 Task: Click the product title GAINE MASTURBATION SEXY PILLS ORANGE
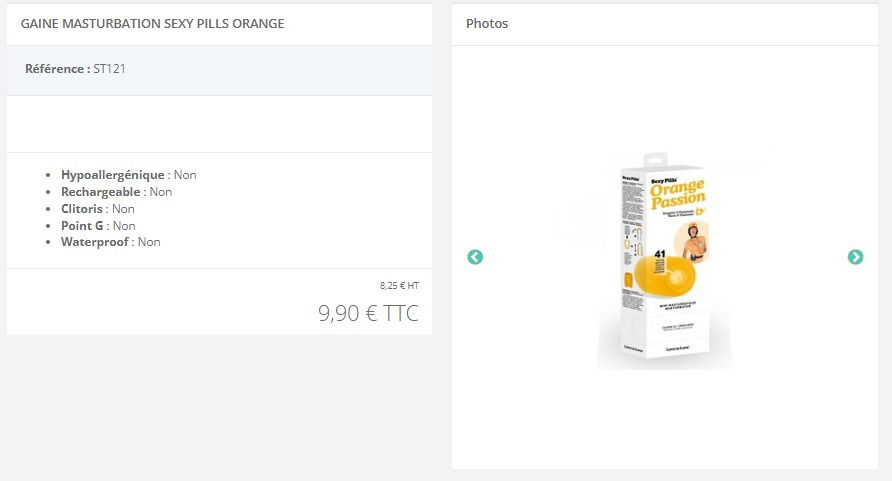point(152,23)
